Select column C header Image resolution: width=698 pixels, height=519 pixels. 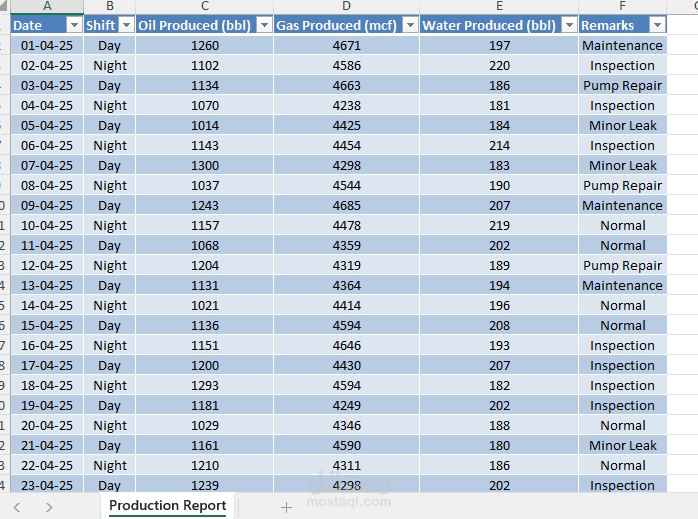tap(205, 6)
